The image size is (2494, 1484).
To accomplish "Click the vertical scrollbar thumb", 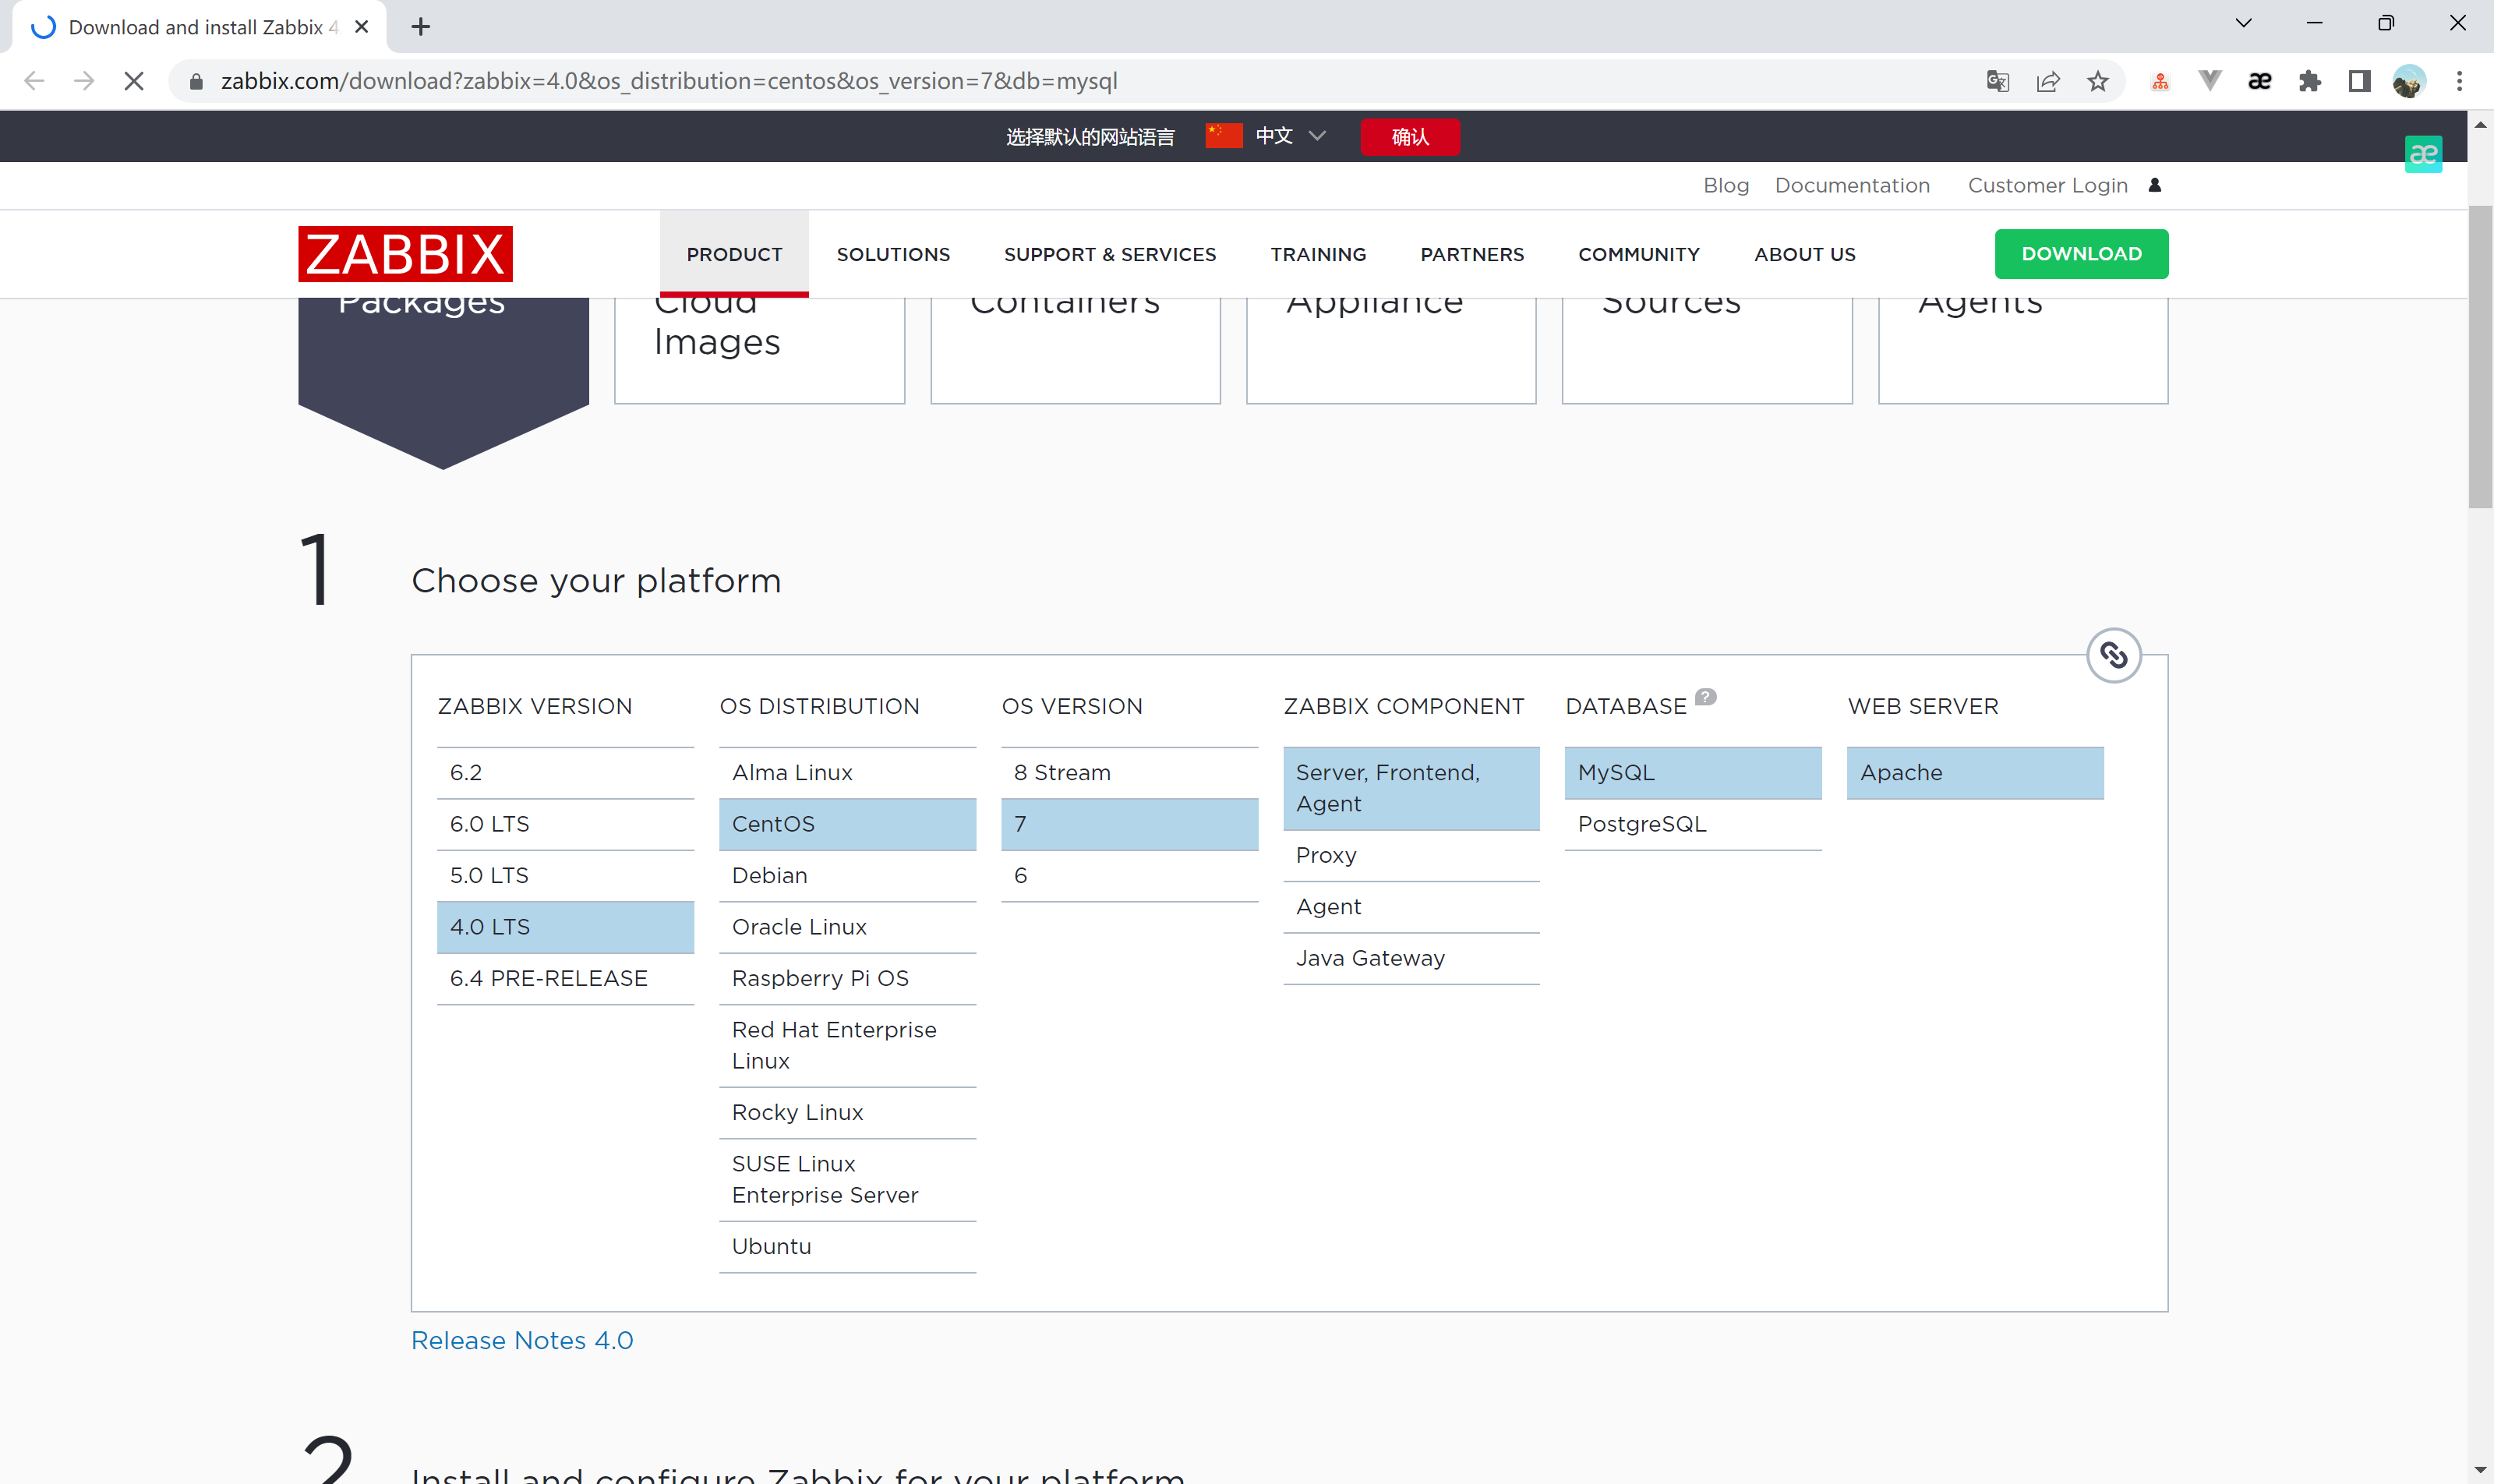I will pos(2480,357).
